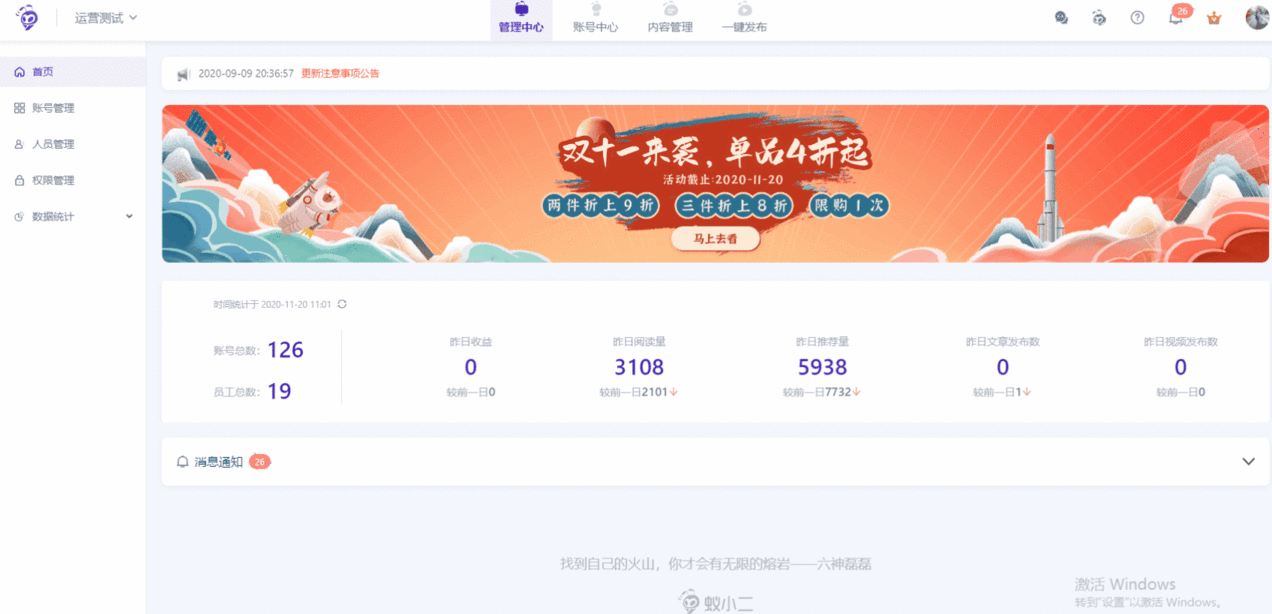
Task: Click the mascot robot icon in top bar
Action: coord(1099,17)
